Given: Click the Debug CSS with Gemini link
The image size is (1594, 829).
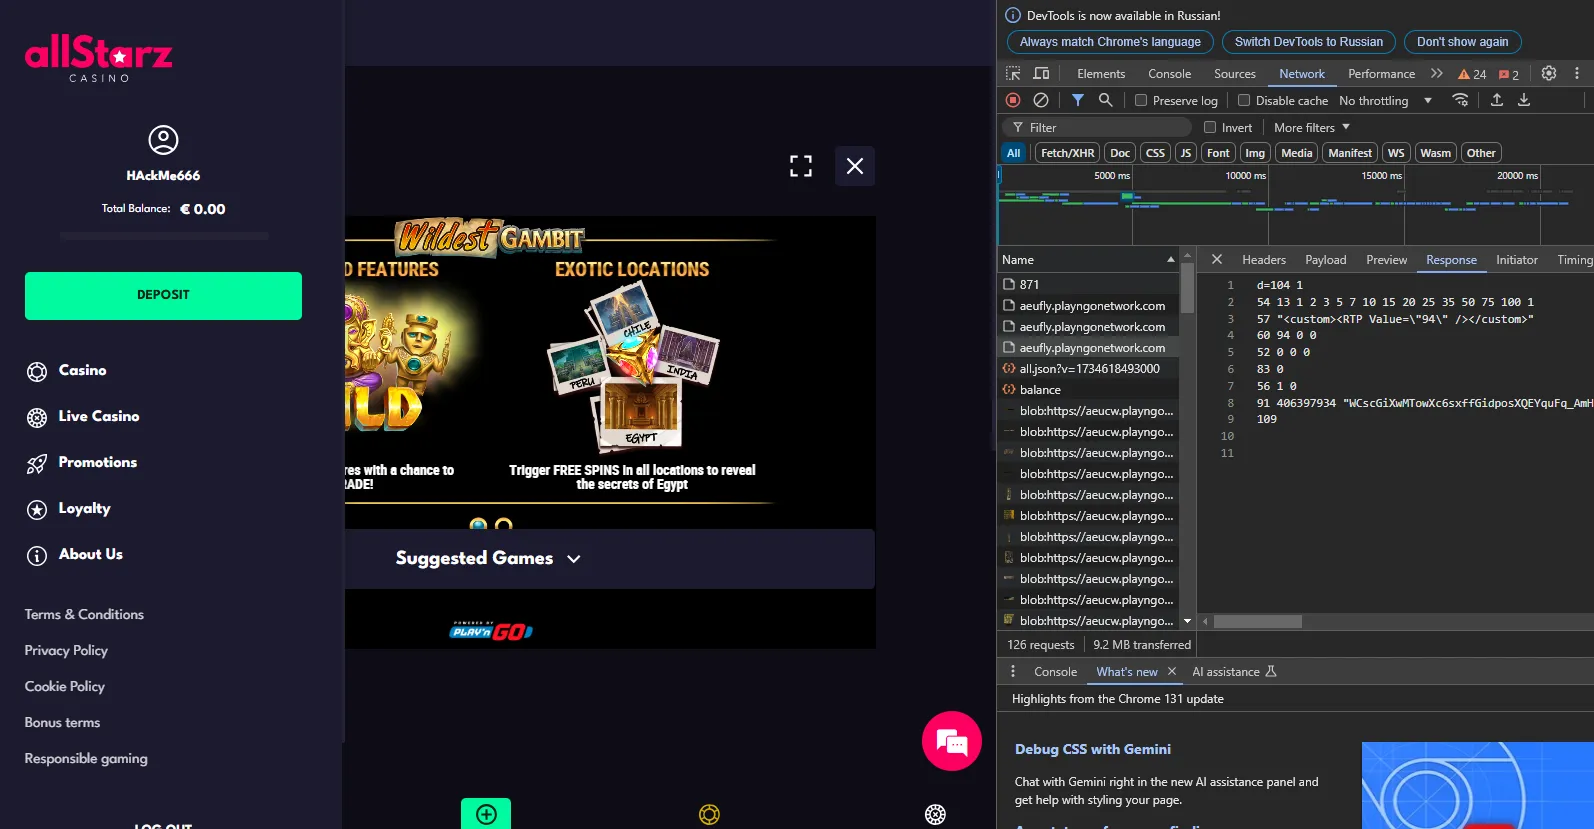Looking at the screenshot, I should (x=1093, y=749).
